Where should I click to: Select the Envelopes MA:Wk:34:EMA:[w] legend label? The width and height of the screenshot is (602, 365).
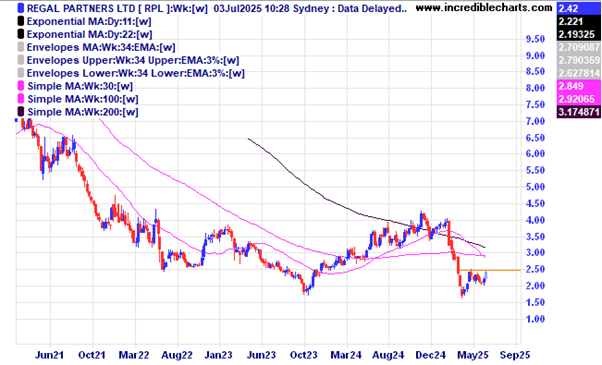[101, 48]
